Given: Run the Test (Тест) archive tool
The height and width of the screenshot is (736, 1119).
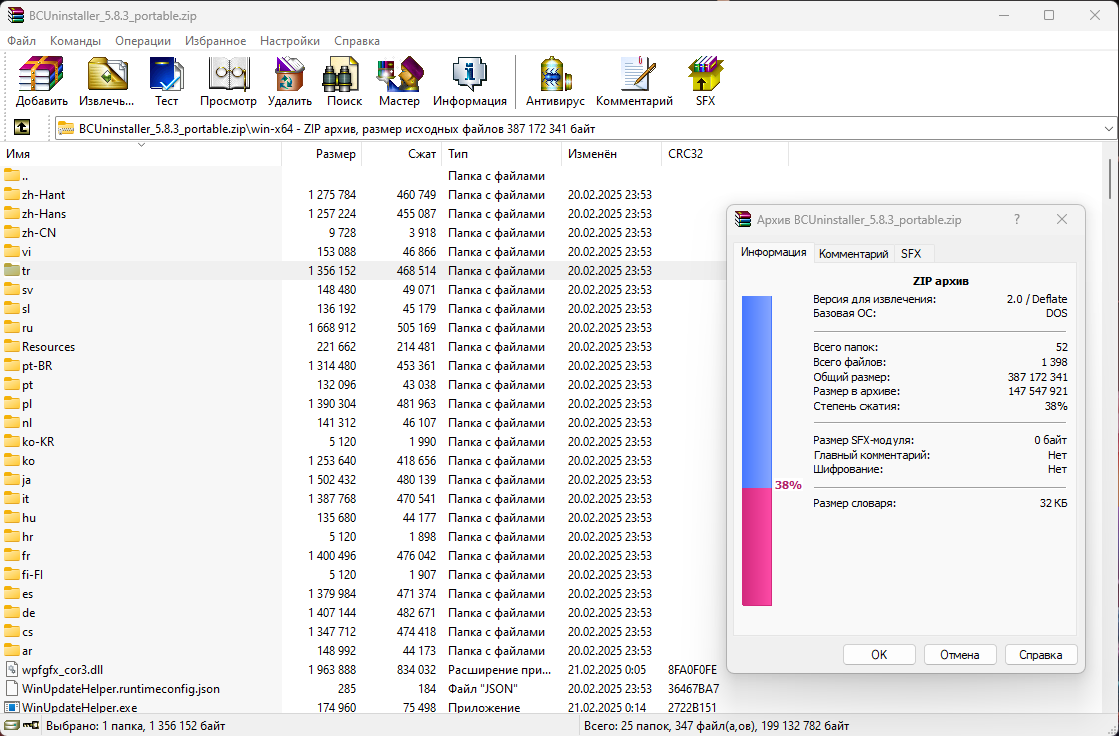Looking at the screenshot, I should (166, 82).
